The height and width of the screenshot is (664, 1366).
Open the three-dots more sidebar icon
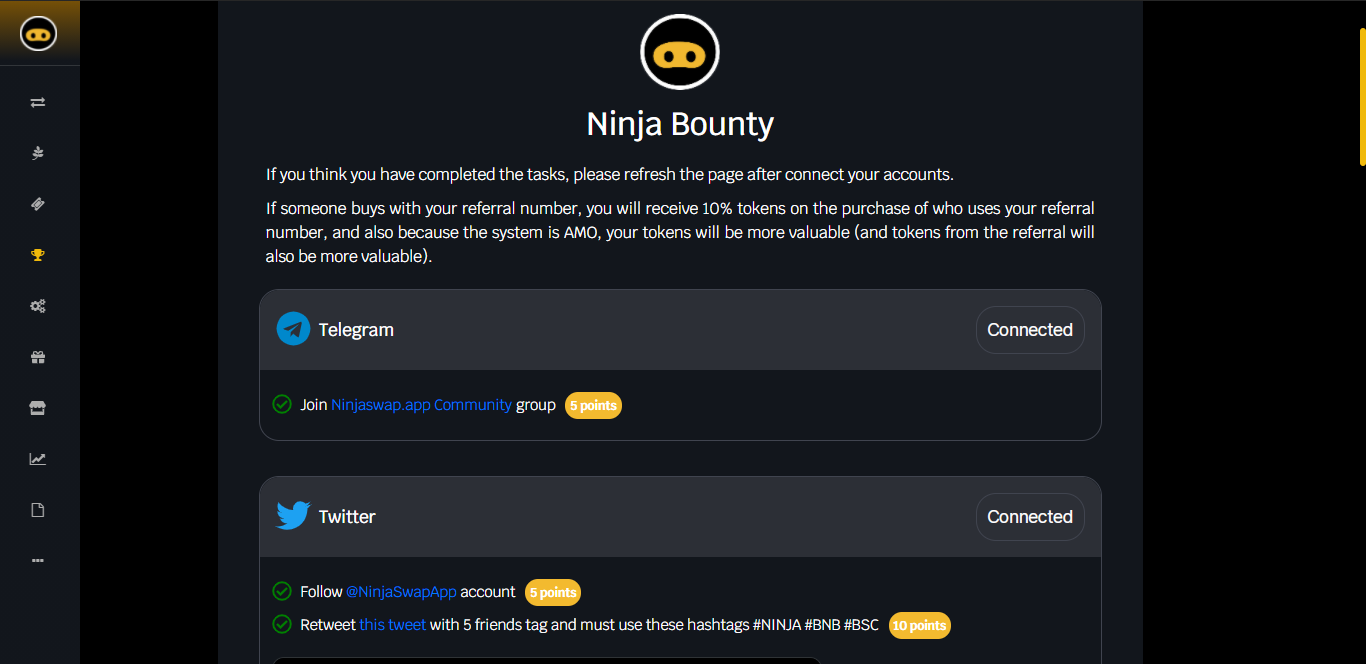tap(38, 561)
